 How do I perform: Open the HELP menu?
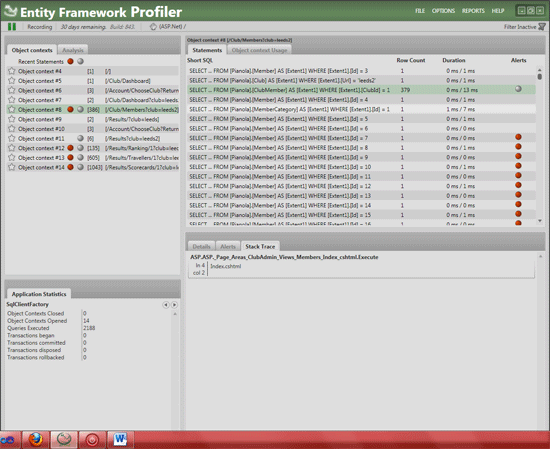coord(498,11)
